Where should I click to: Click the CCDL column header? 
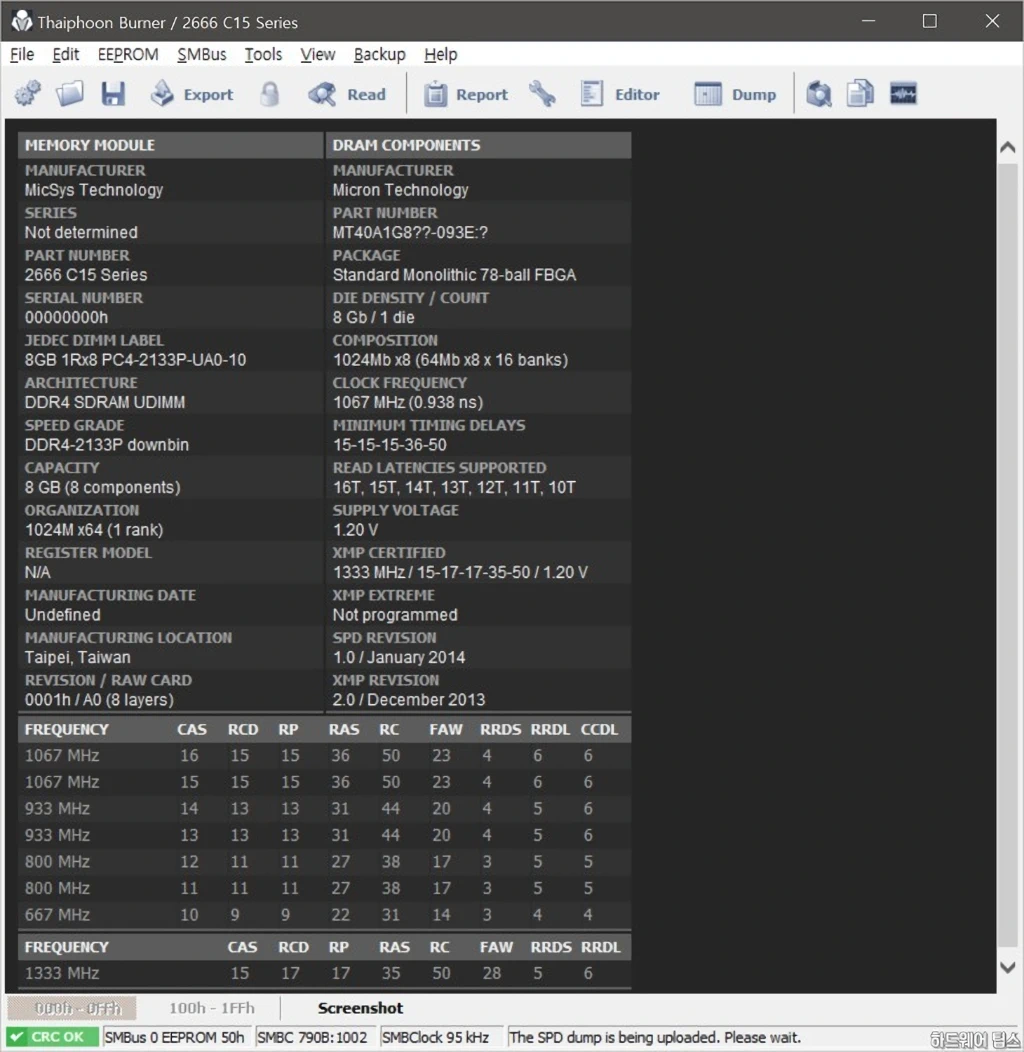pos(599,729)
